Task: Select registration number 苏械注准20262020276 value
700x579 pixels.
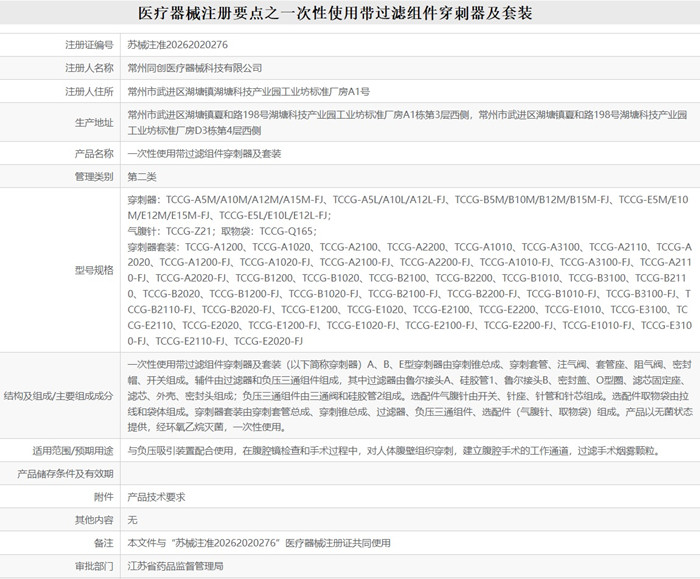Action: point(178,45)
